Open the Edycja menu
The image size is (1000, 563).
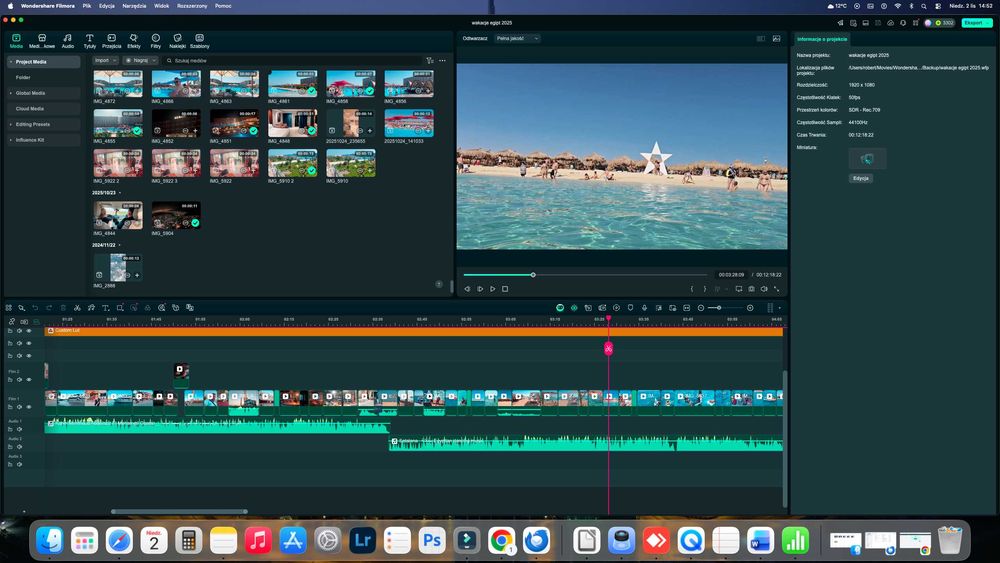[x=107, y=6]
